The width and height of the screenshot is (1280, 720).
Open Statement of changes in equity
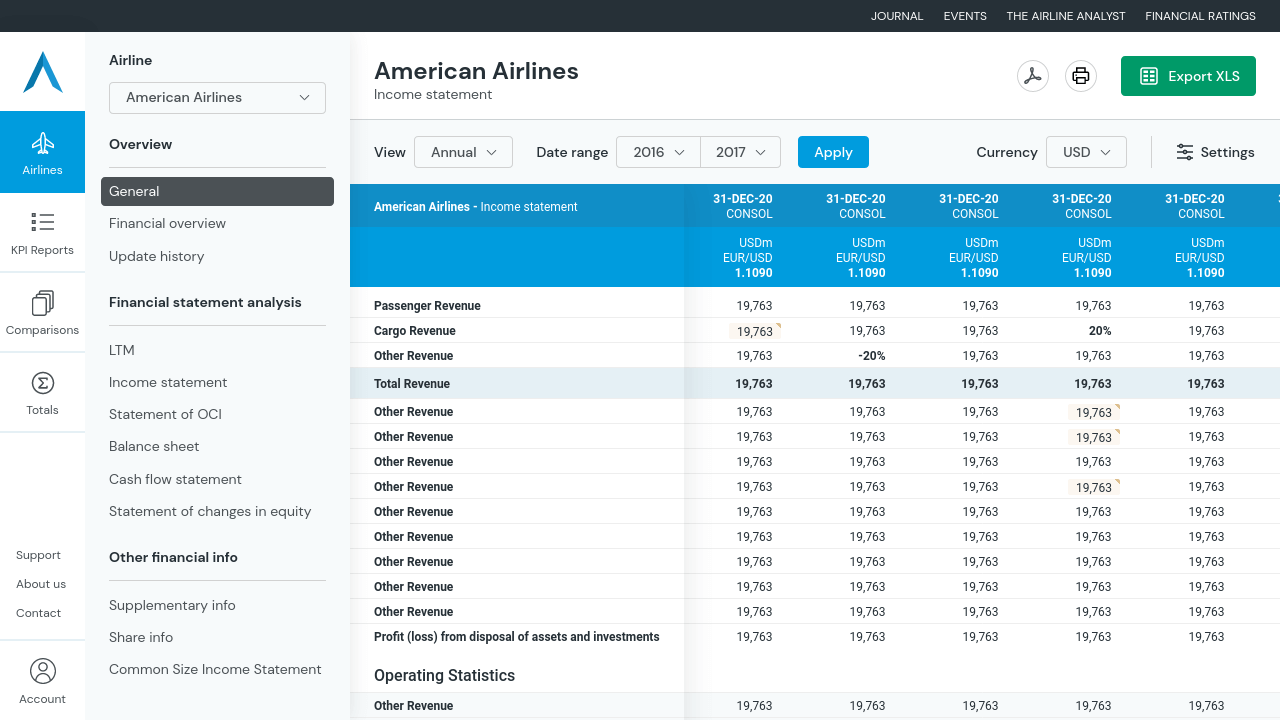210,511
